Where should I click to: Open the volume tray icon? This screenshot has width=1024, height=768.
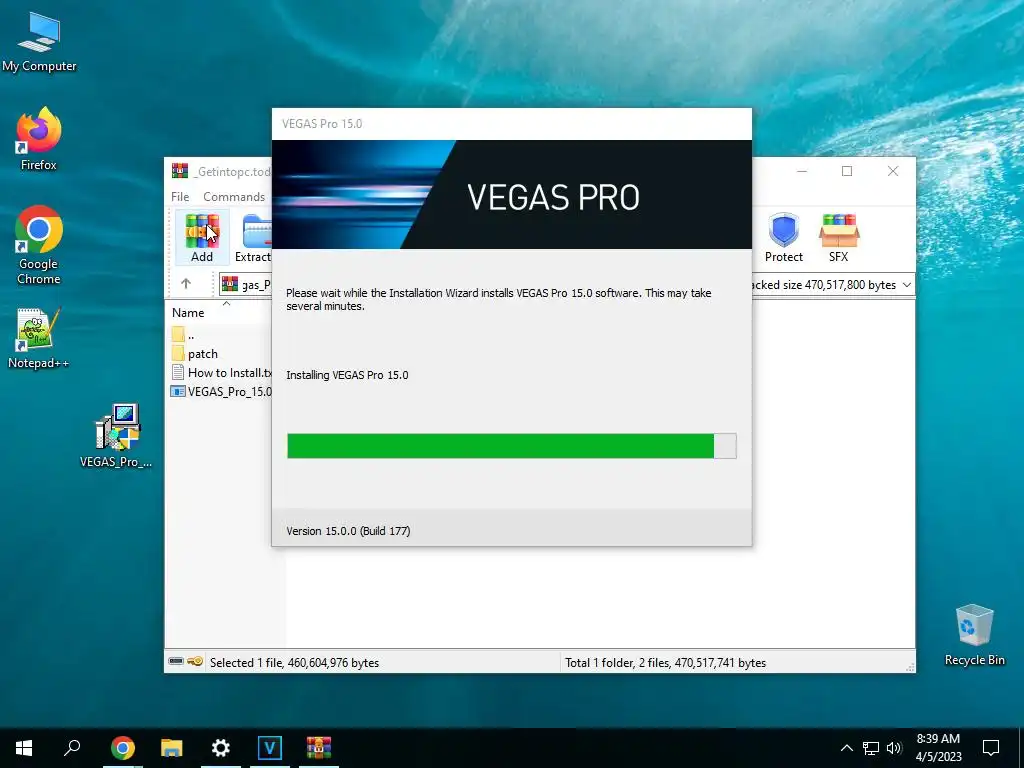[894, 748]
